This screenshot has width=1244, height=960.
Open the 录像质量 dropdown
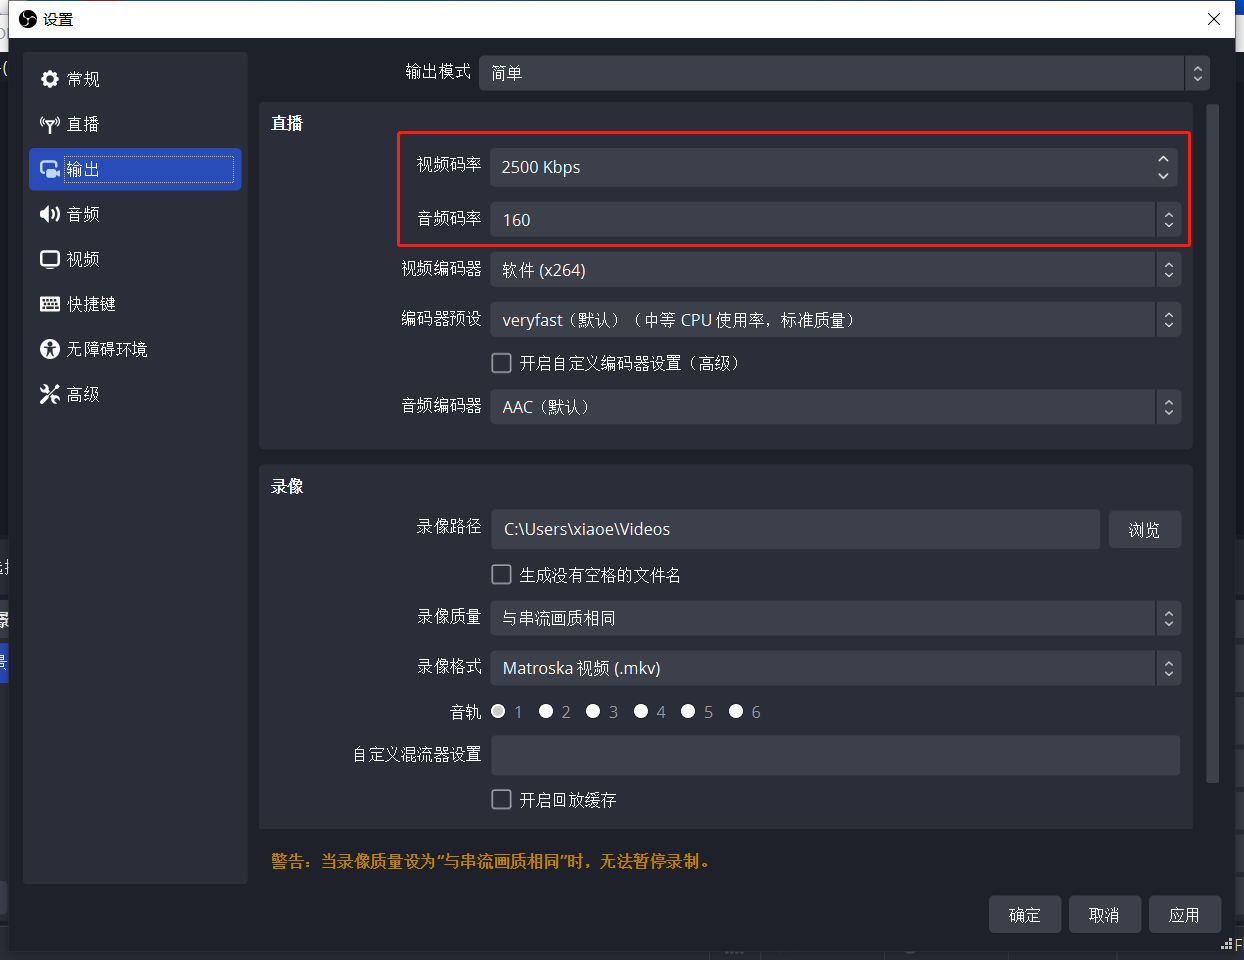(x=834, y=618)
